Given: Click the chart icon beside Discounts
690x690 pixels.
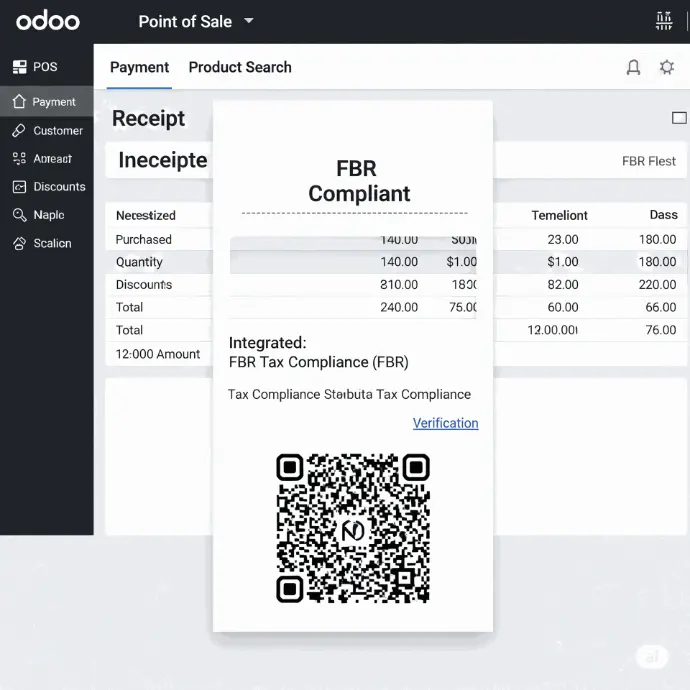Looking at the screenshot, I should [19, 187].
